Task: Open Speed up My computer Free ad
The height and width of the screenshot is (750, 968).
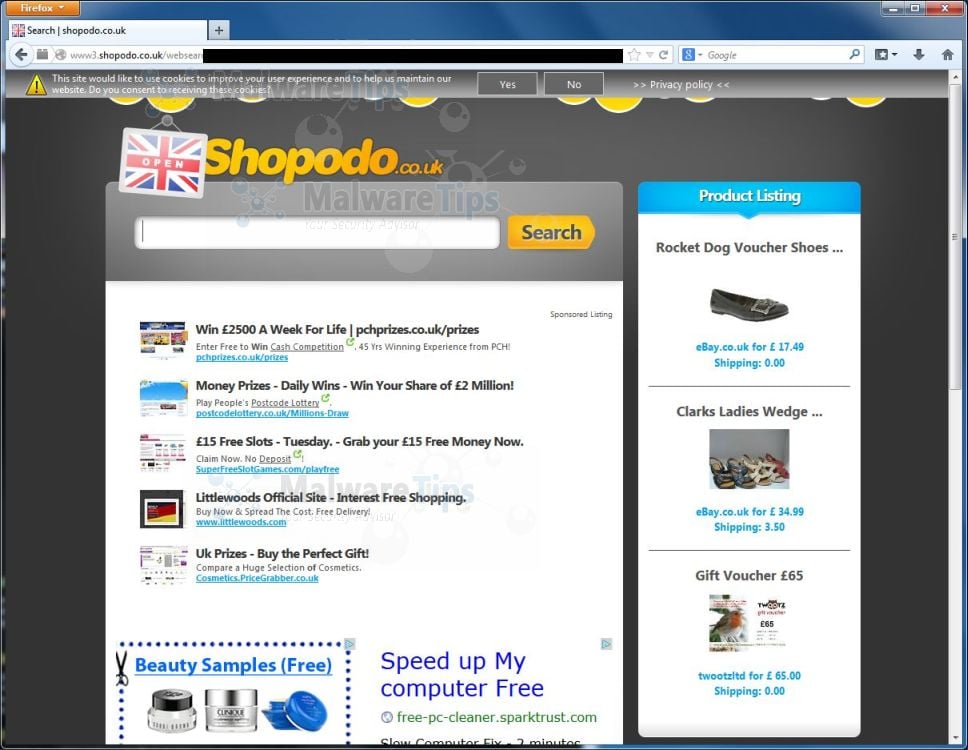Action: click(x=462, y=675)
